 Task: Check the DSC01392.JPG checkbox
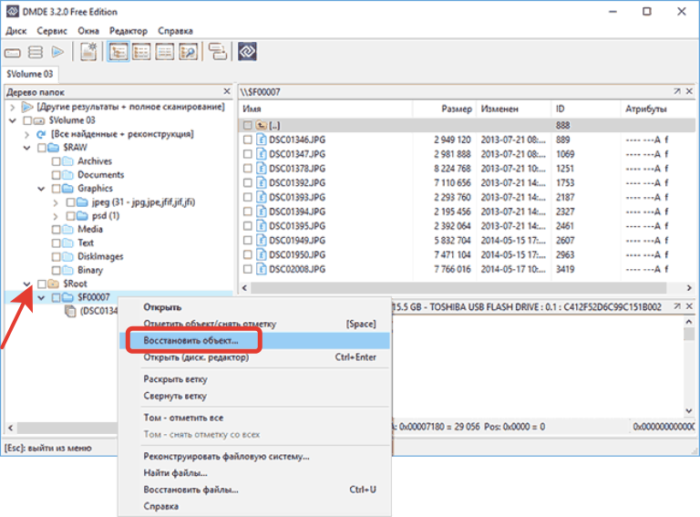pyautogui.click(x=247, y=183)
